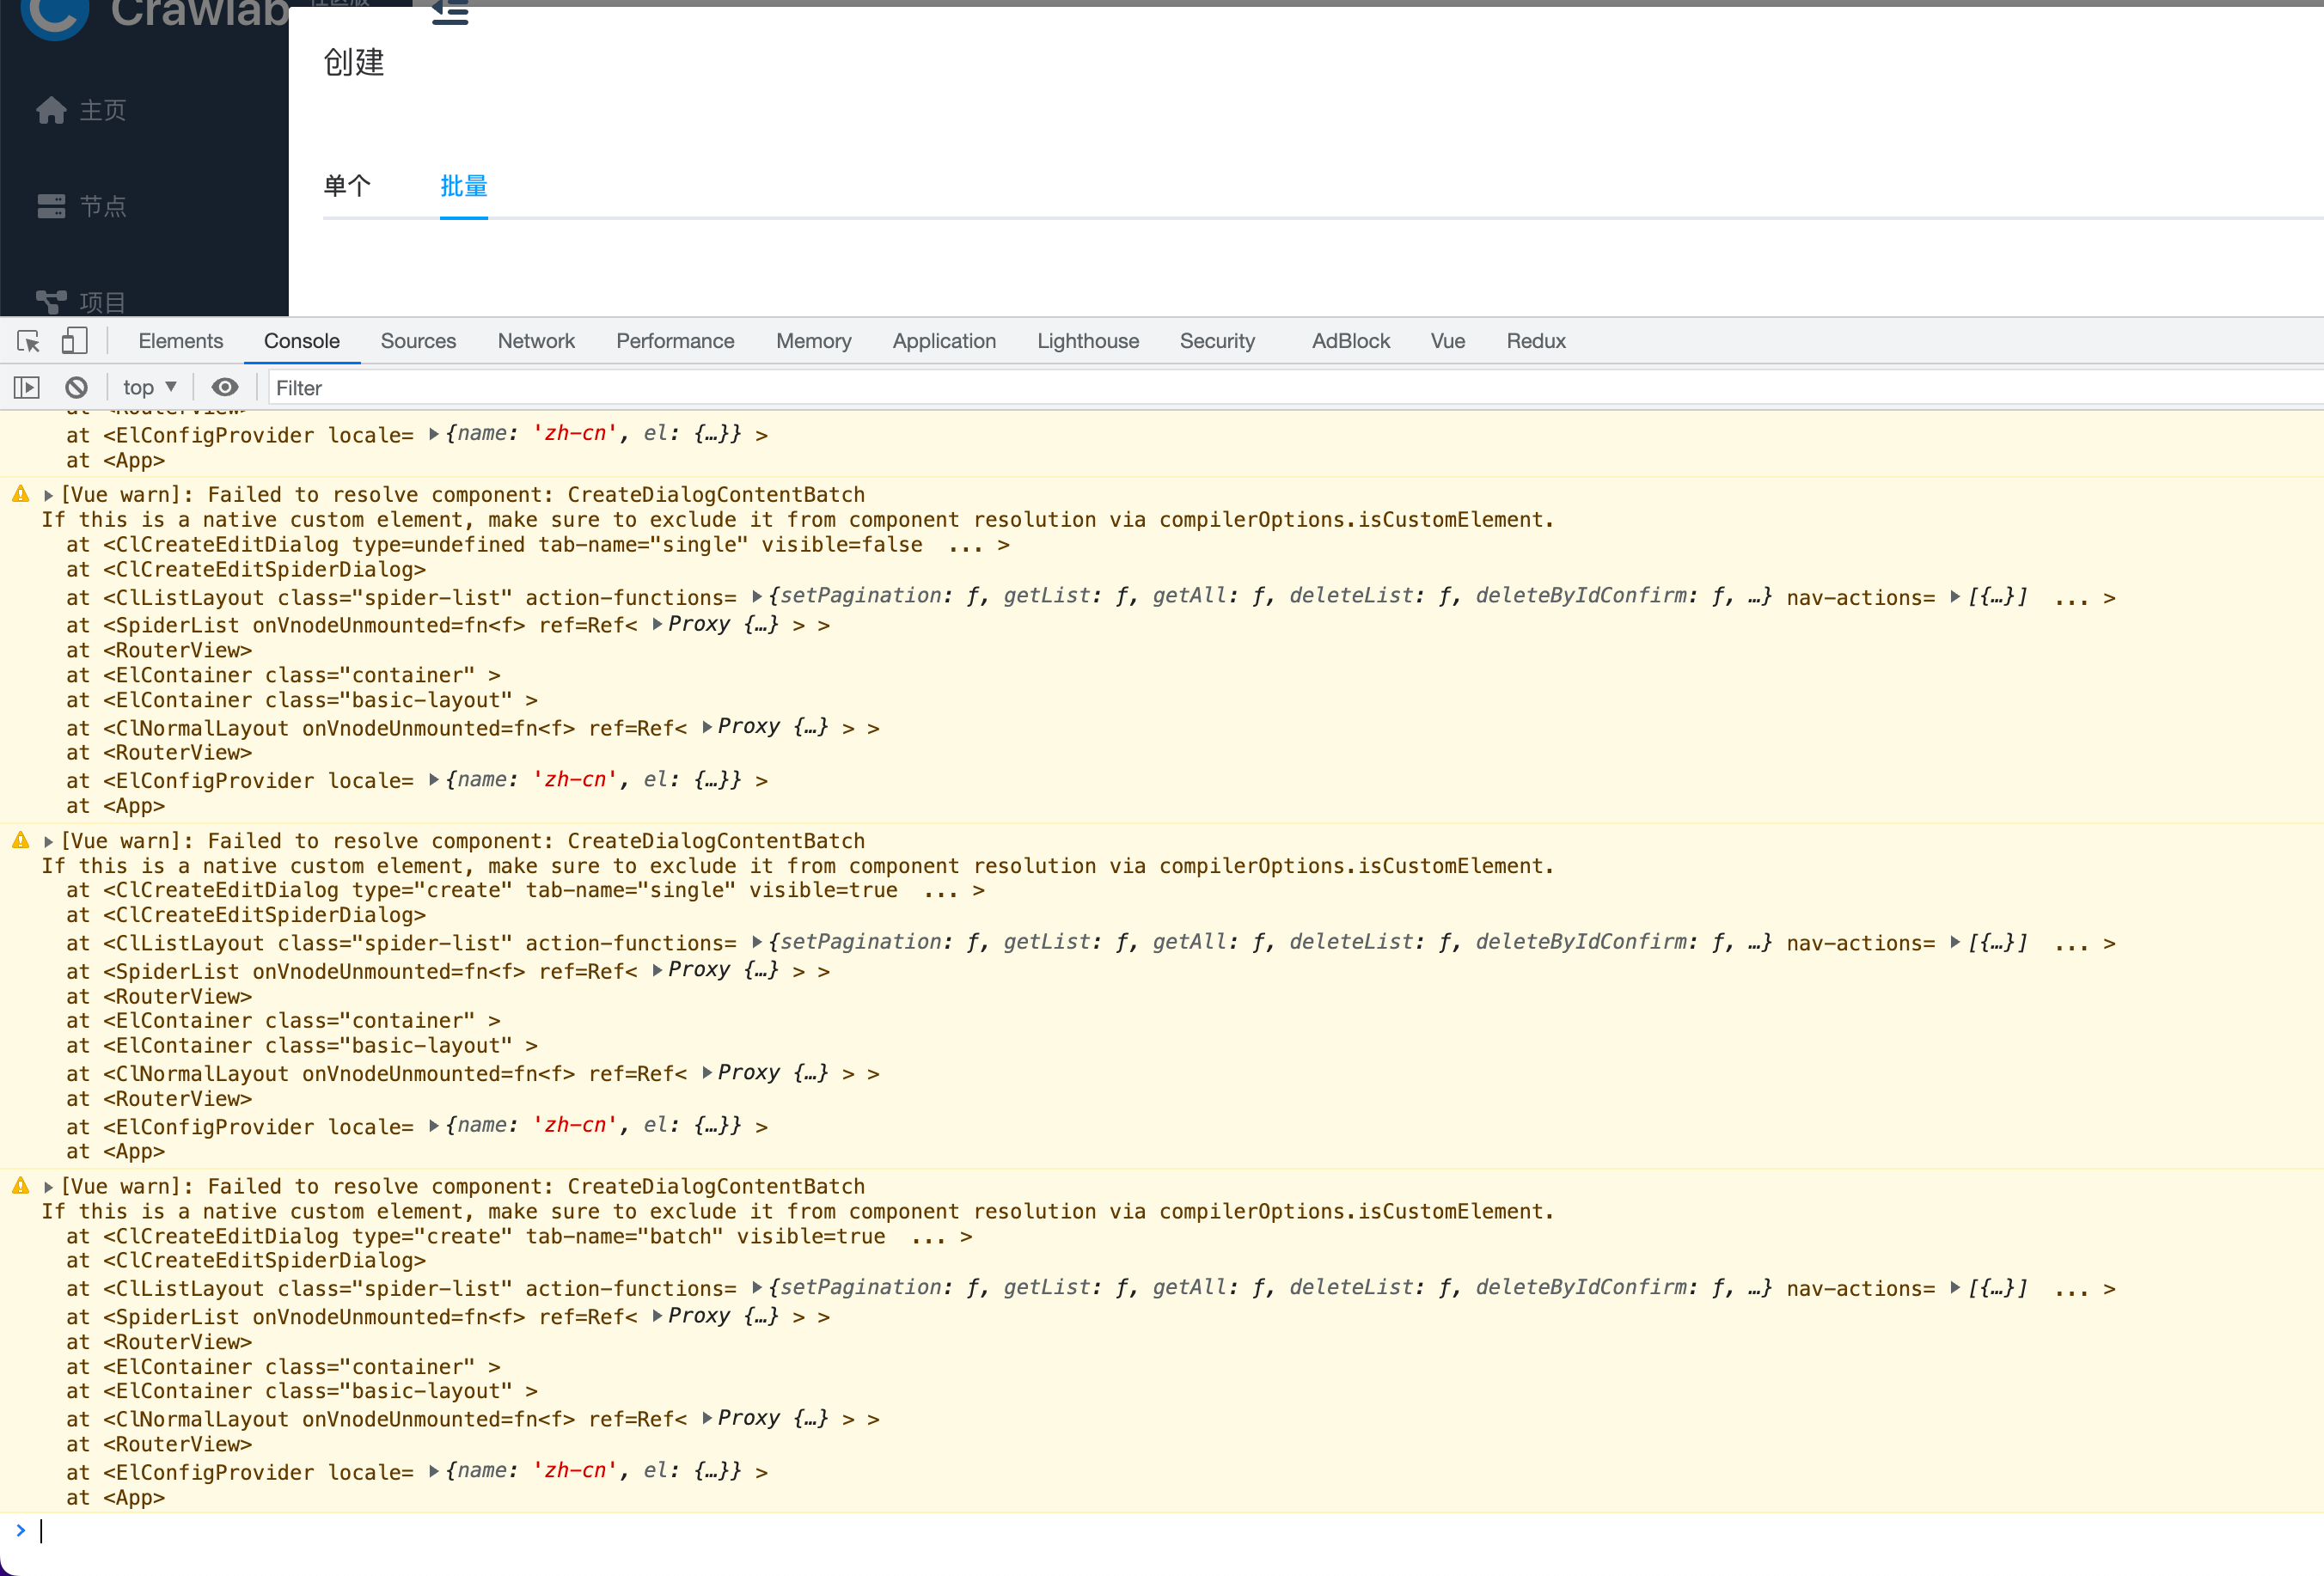Open the Vue devtools panel
This screenshot has width=2324, height=1576.
coord(1447,341)
